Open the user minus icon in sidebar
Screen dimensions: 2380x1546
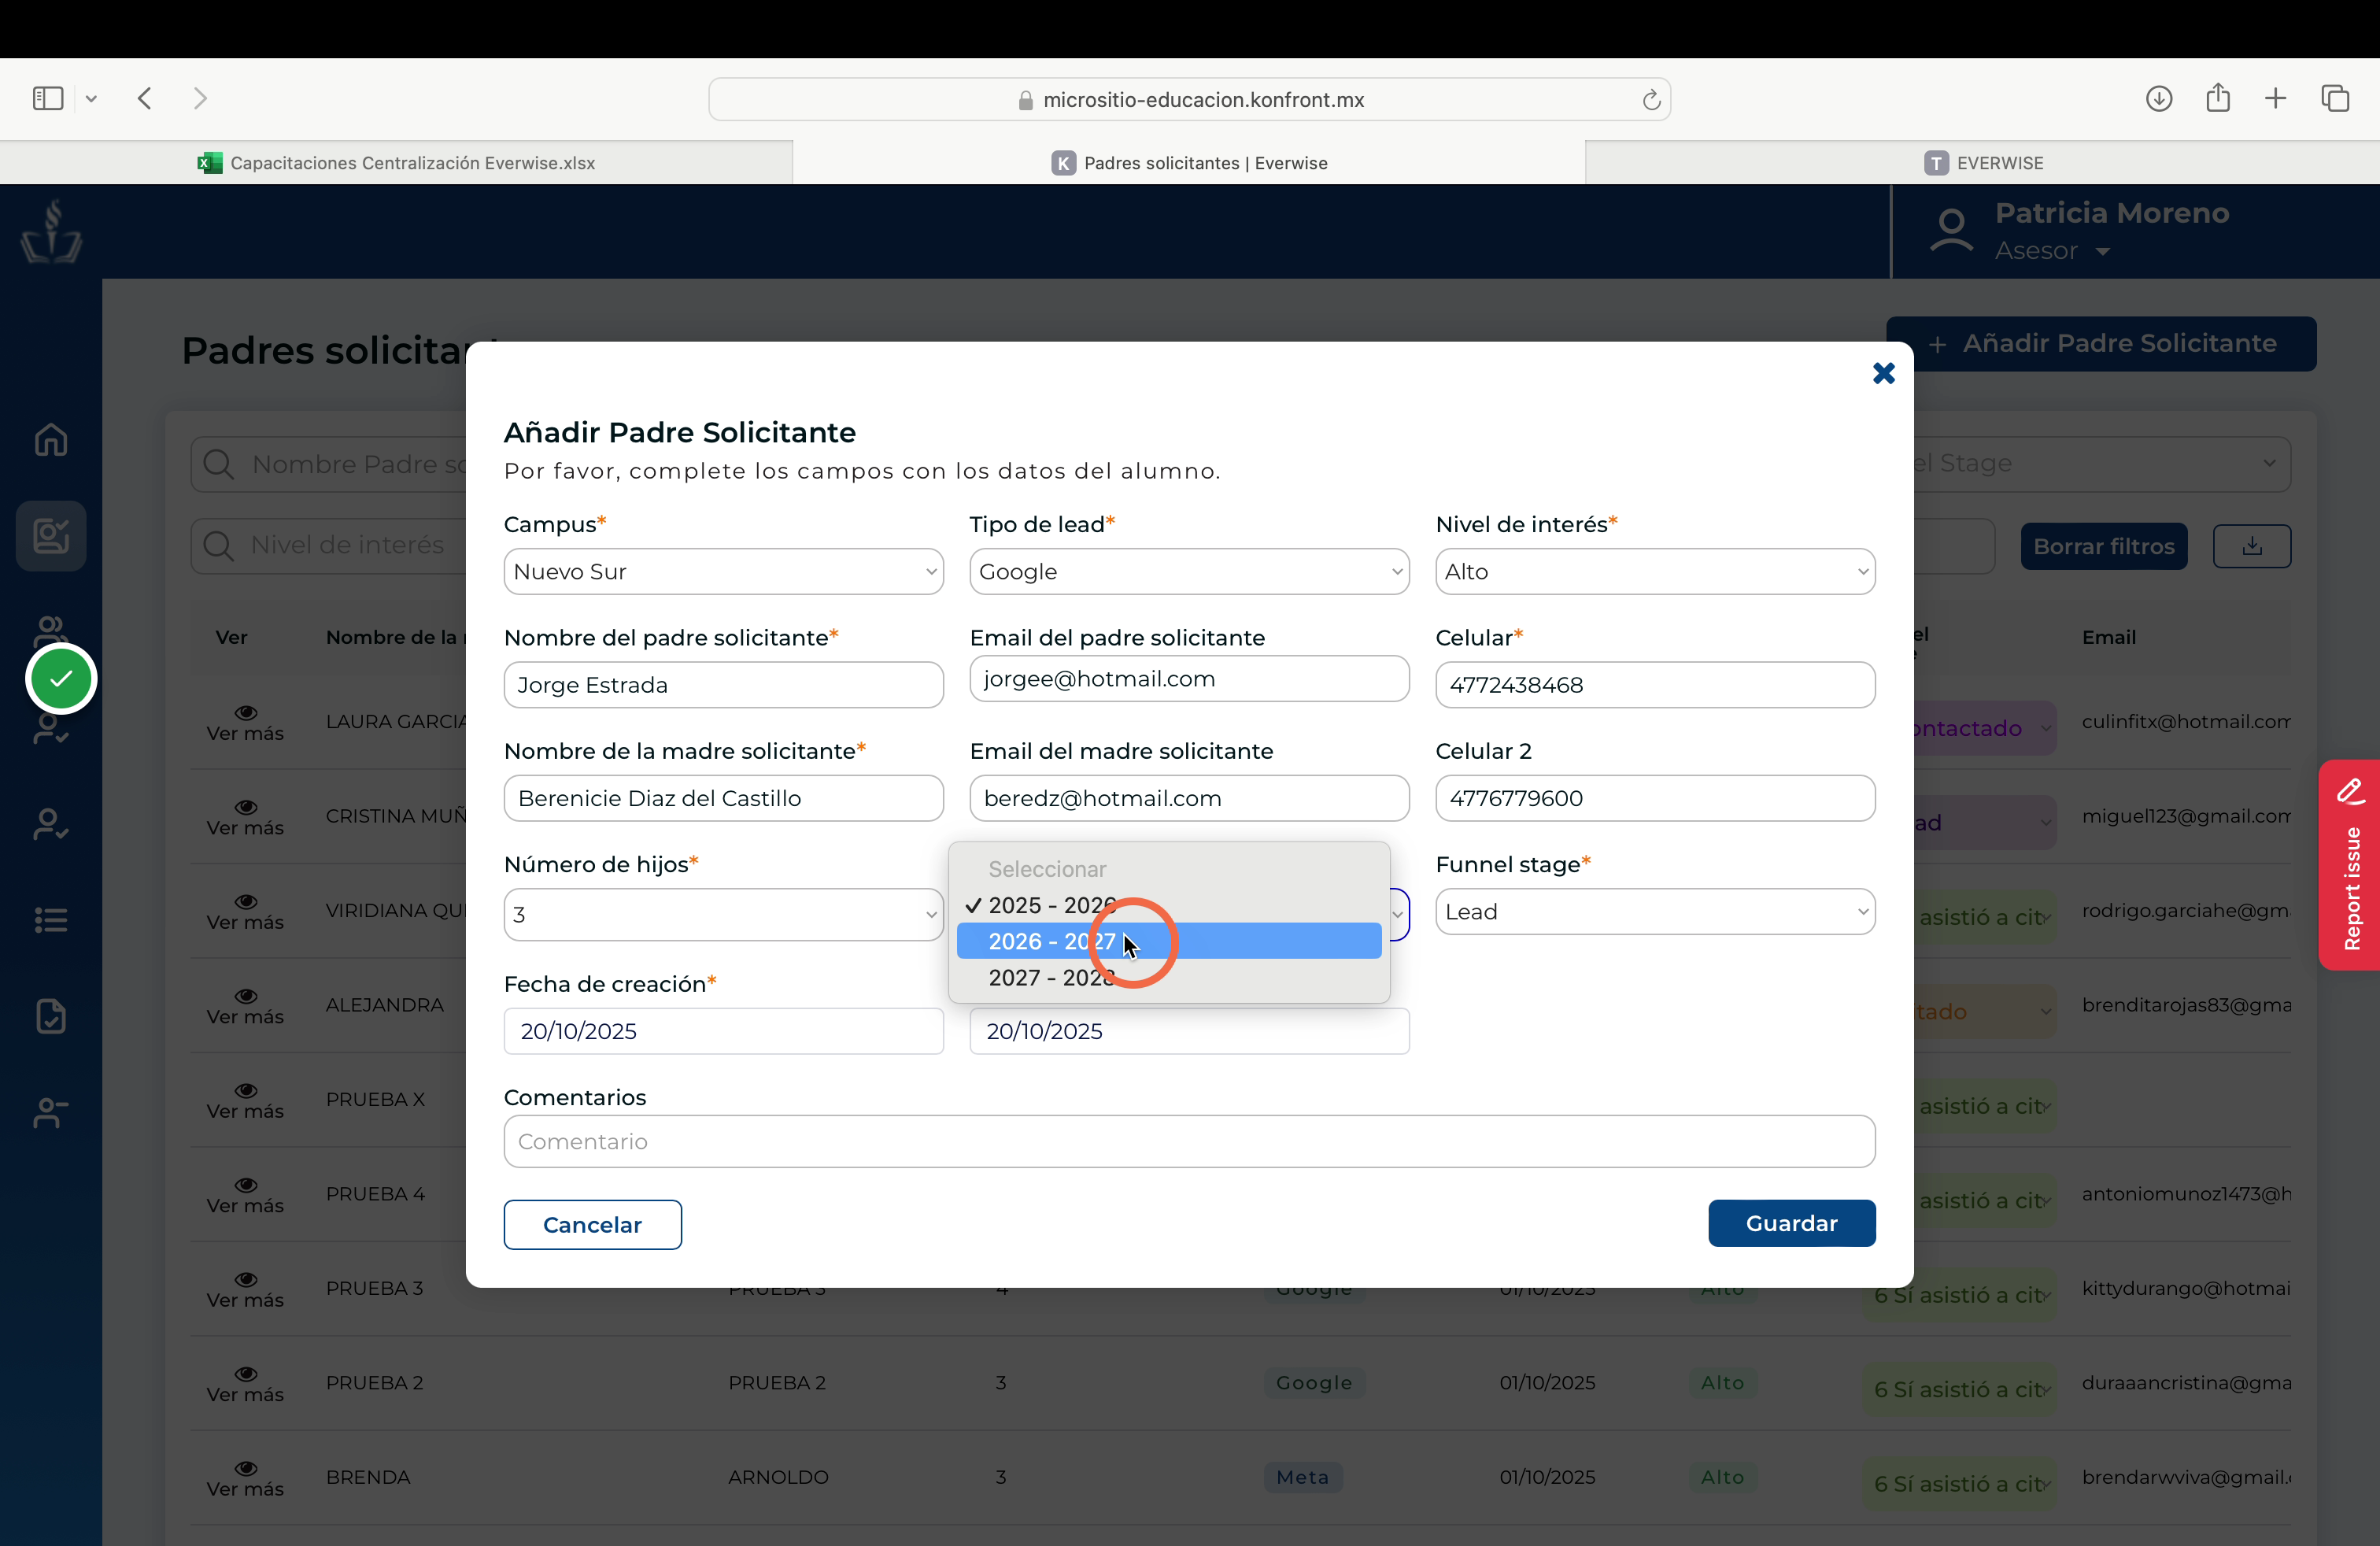tap(51, 1112)
